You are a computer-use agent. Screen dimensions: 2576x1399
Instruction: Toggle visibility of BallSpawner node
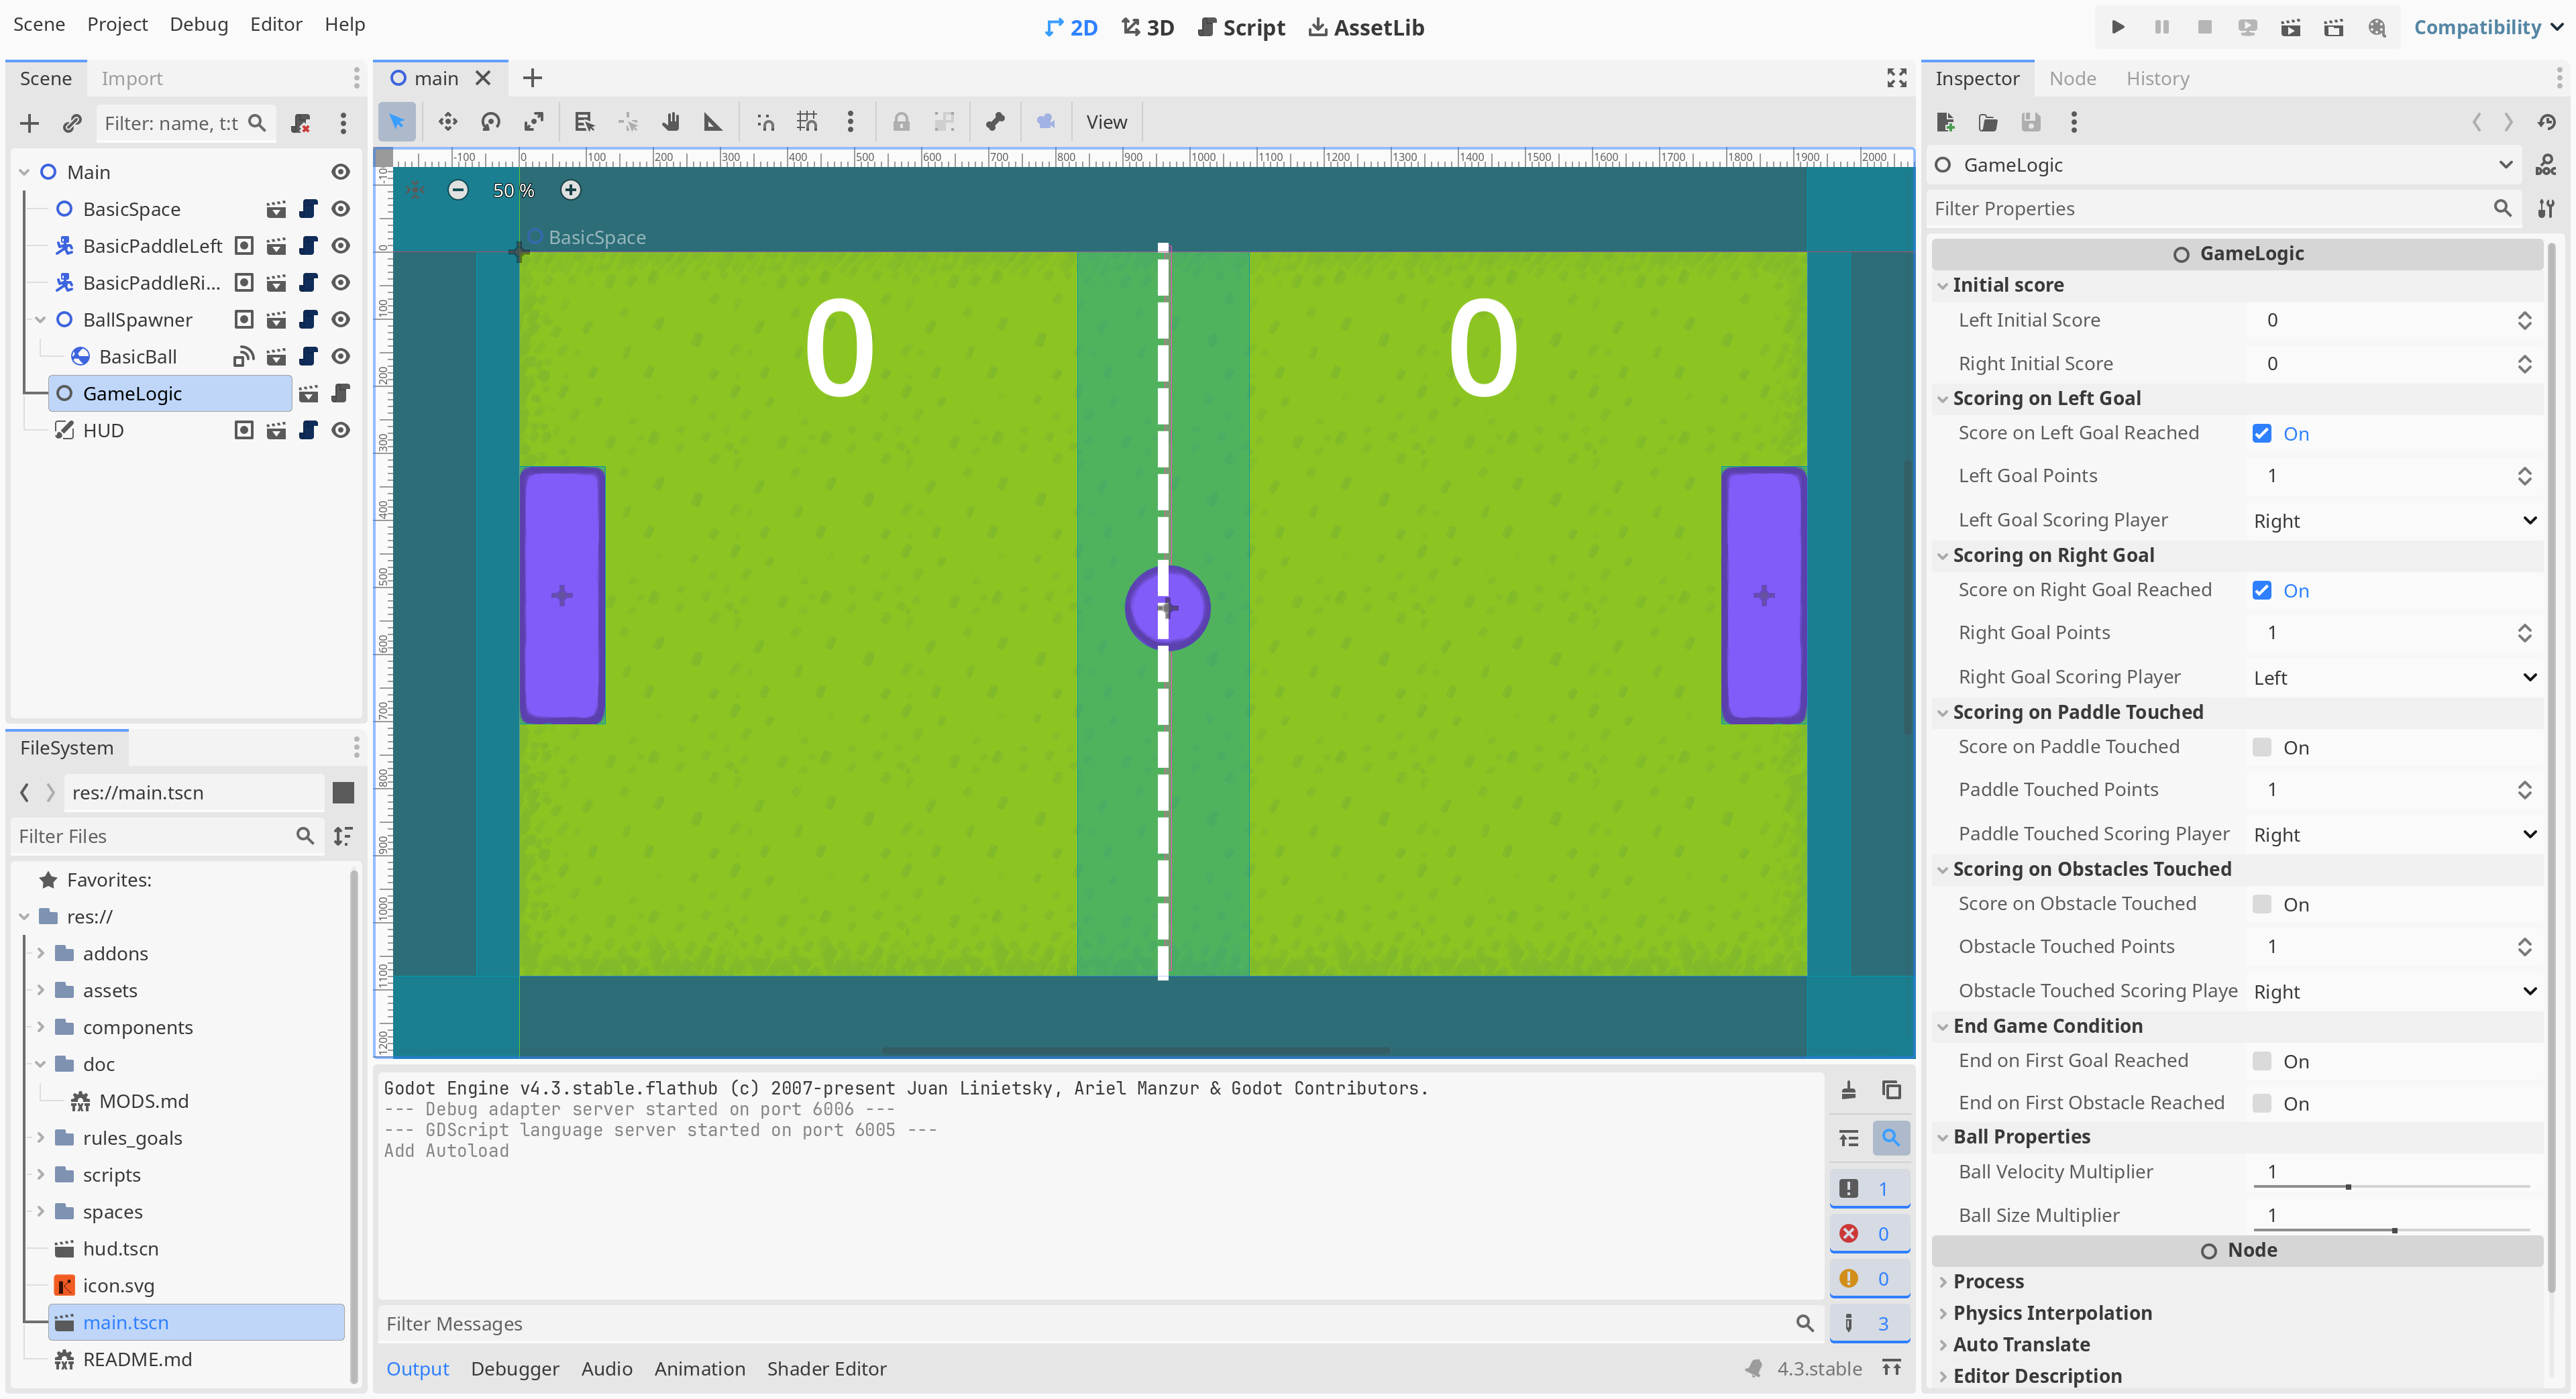click(x=341, y=320)
